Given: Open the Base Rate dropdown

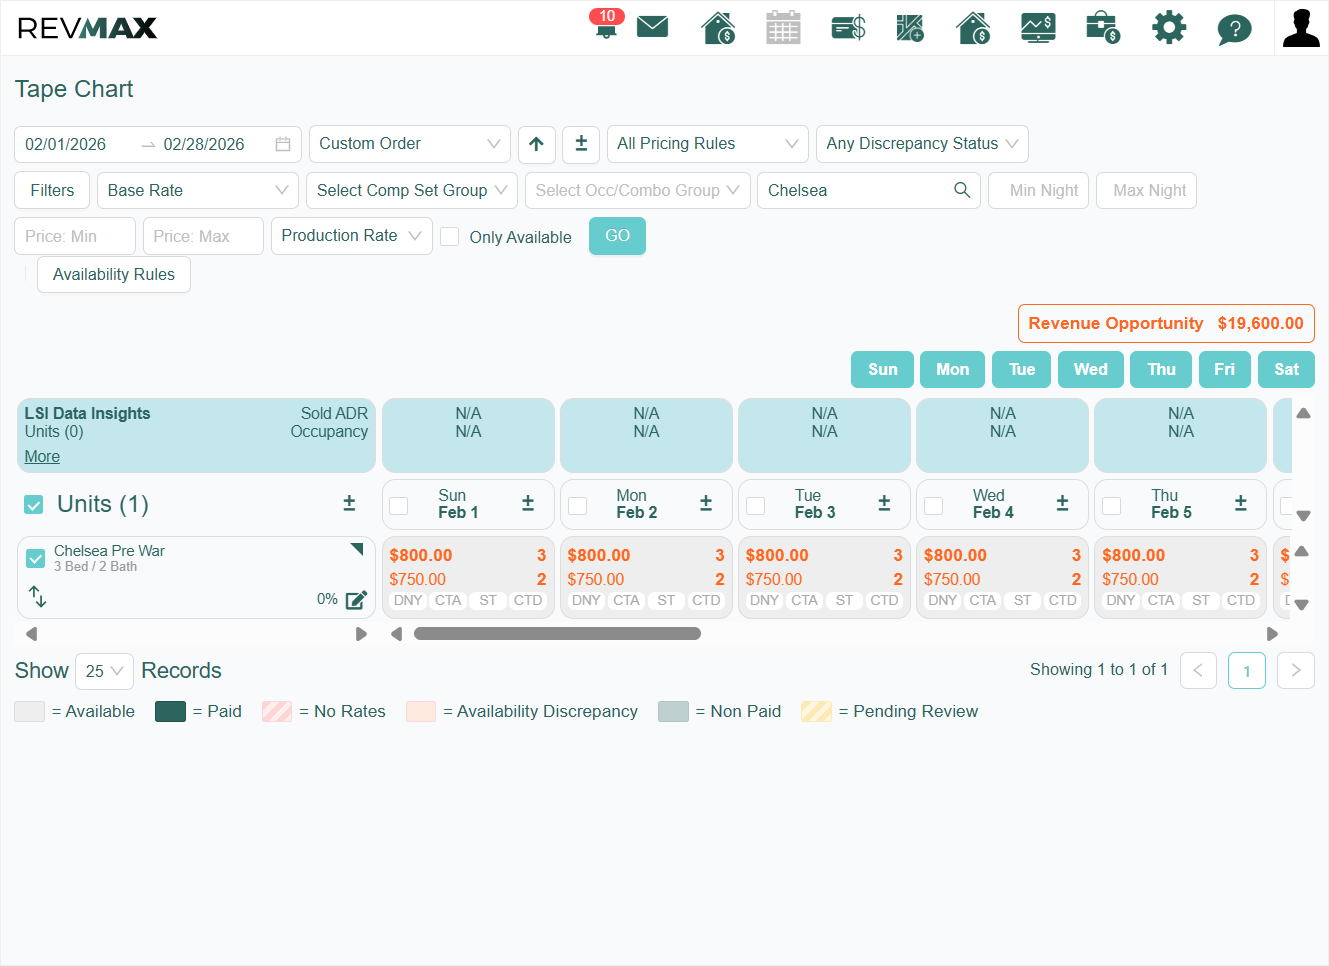Looking at the screenshot, I should [x=198, y=190].
